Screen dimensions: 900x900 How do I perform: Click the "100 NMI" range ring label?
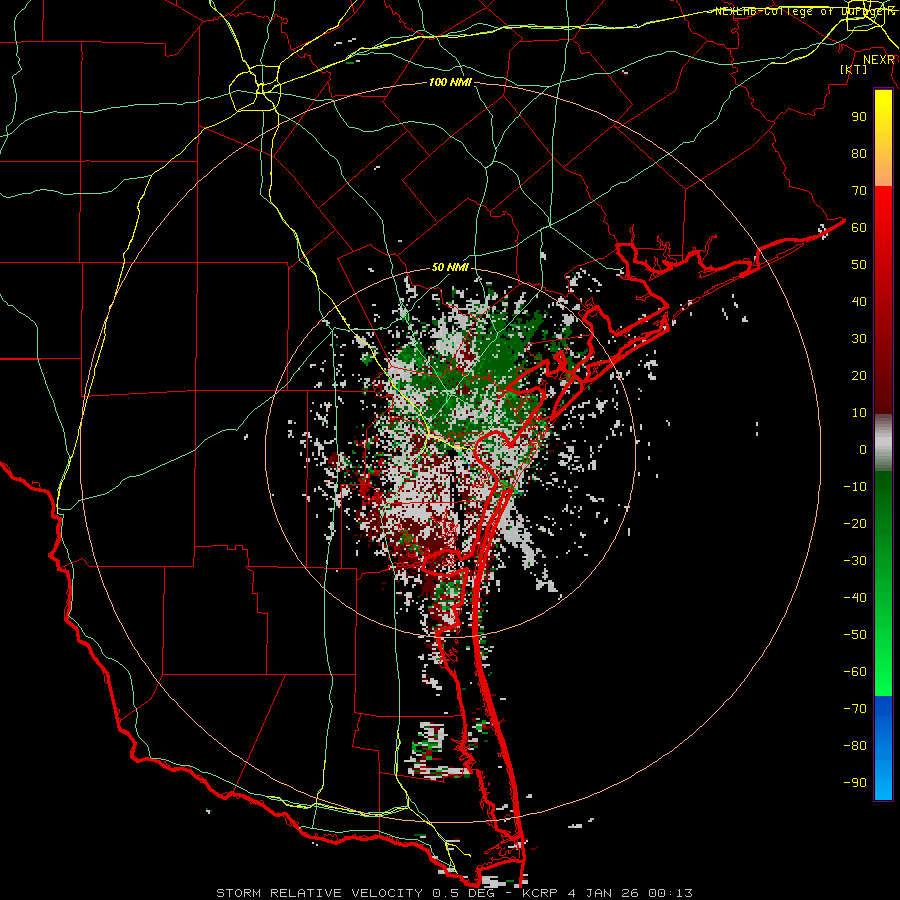[x=450, y=82]
